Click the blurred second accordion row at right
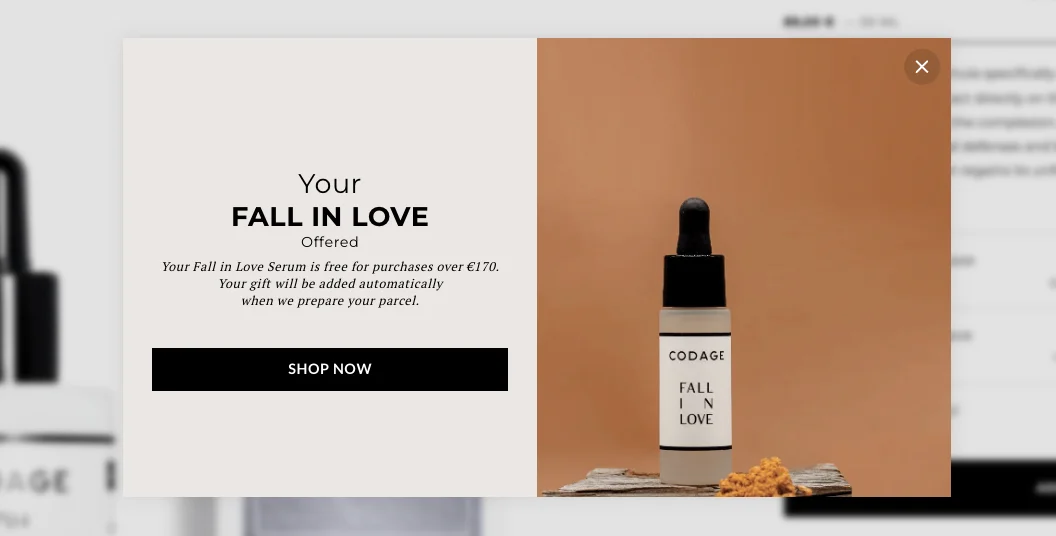The width and height of the screenshot is (1056, 536). (x=1003, y=348)
